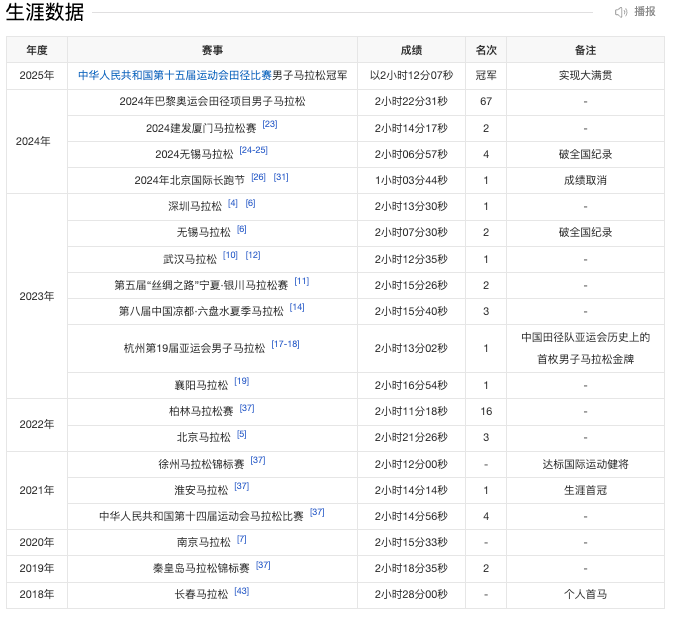Open reference [19] beside 襄阳马拉松

pyautogui.click(x=241, y=381)
